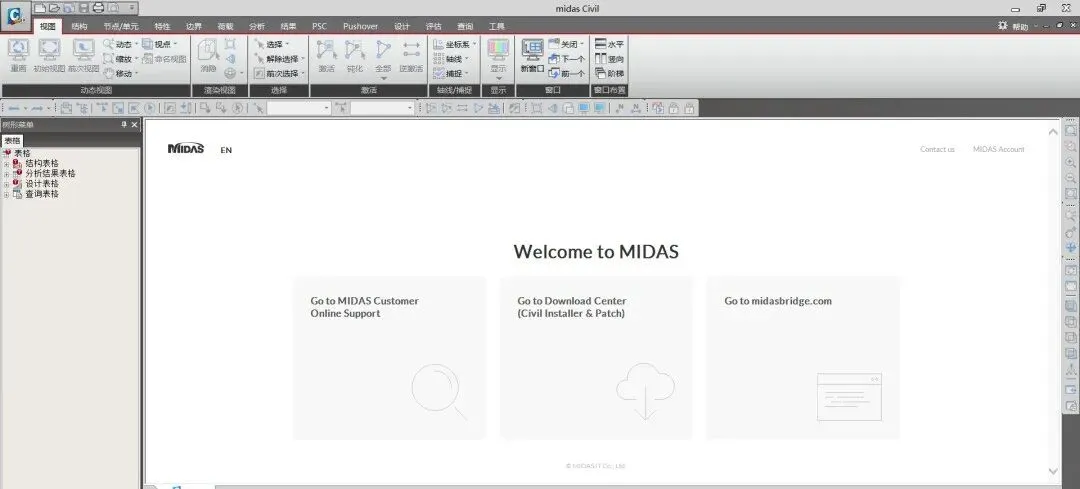Click the Contact us link
Viewport: 1080px width, 489px height.
[937, 149]
